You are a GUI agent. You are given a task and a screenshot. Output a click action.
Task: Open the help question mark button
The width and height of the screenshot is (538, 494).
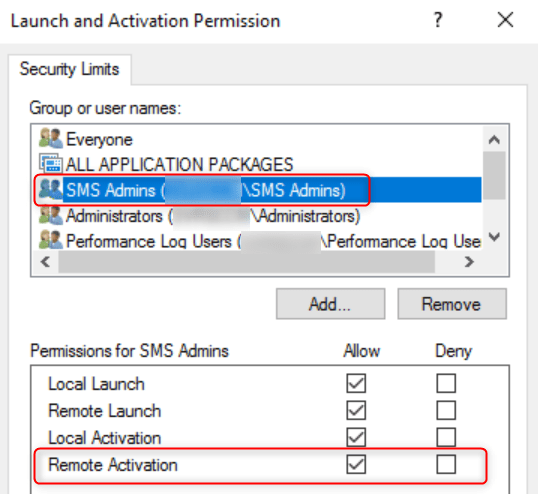(438, 20)
